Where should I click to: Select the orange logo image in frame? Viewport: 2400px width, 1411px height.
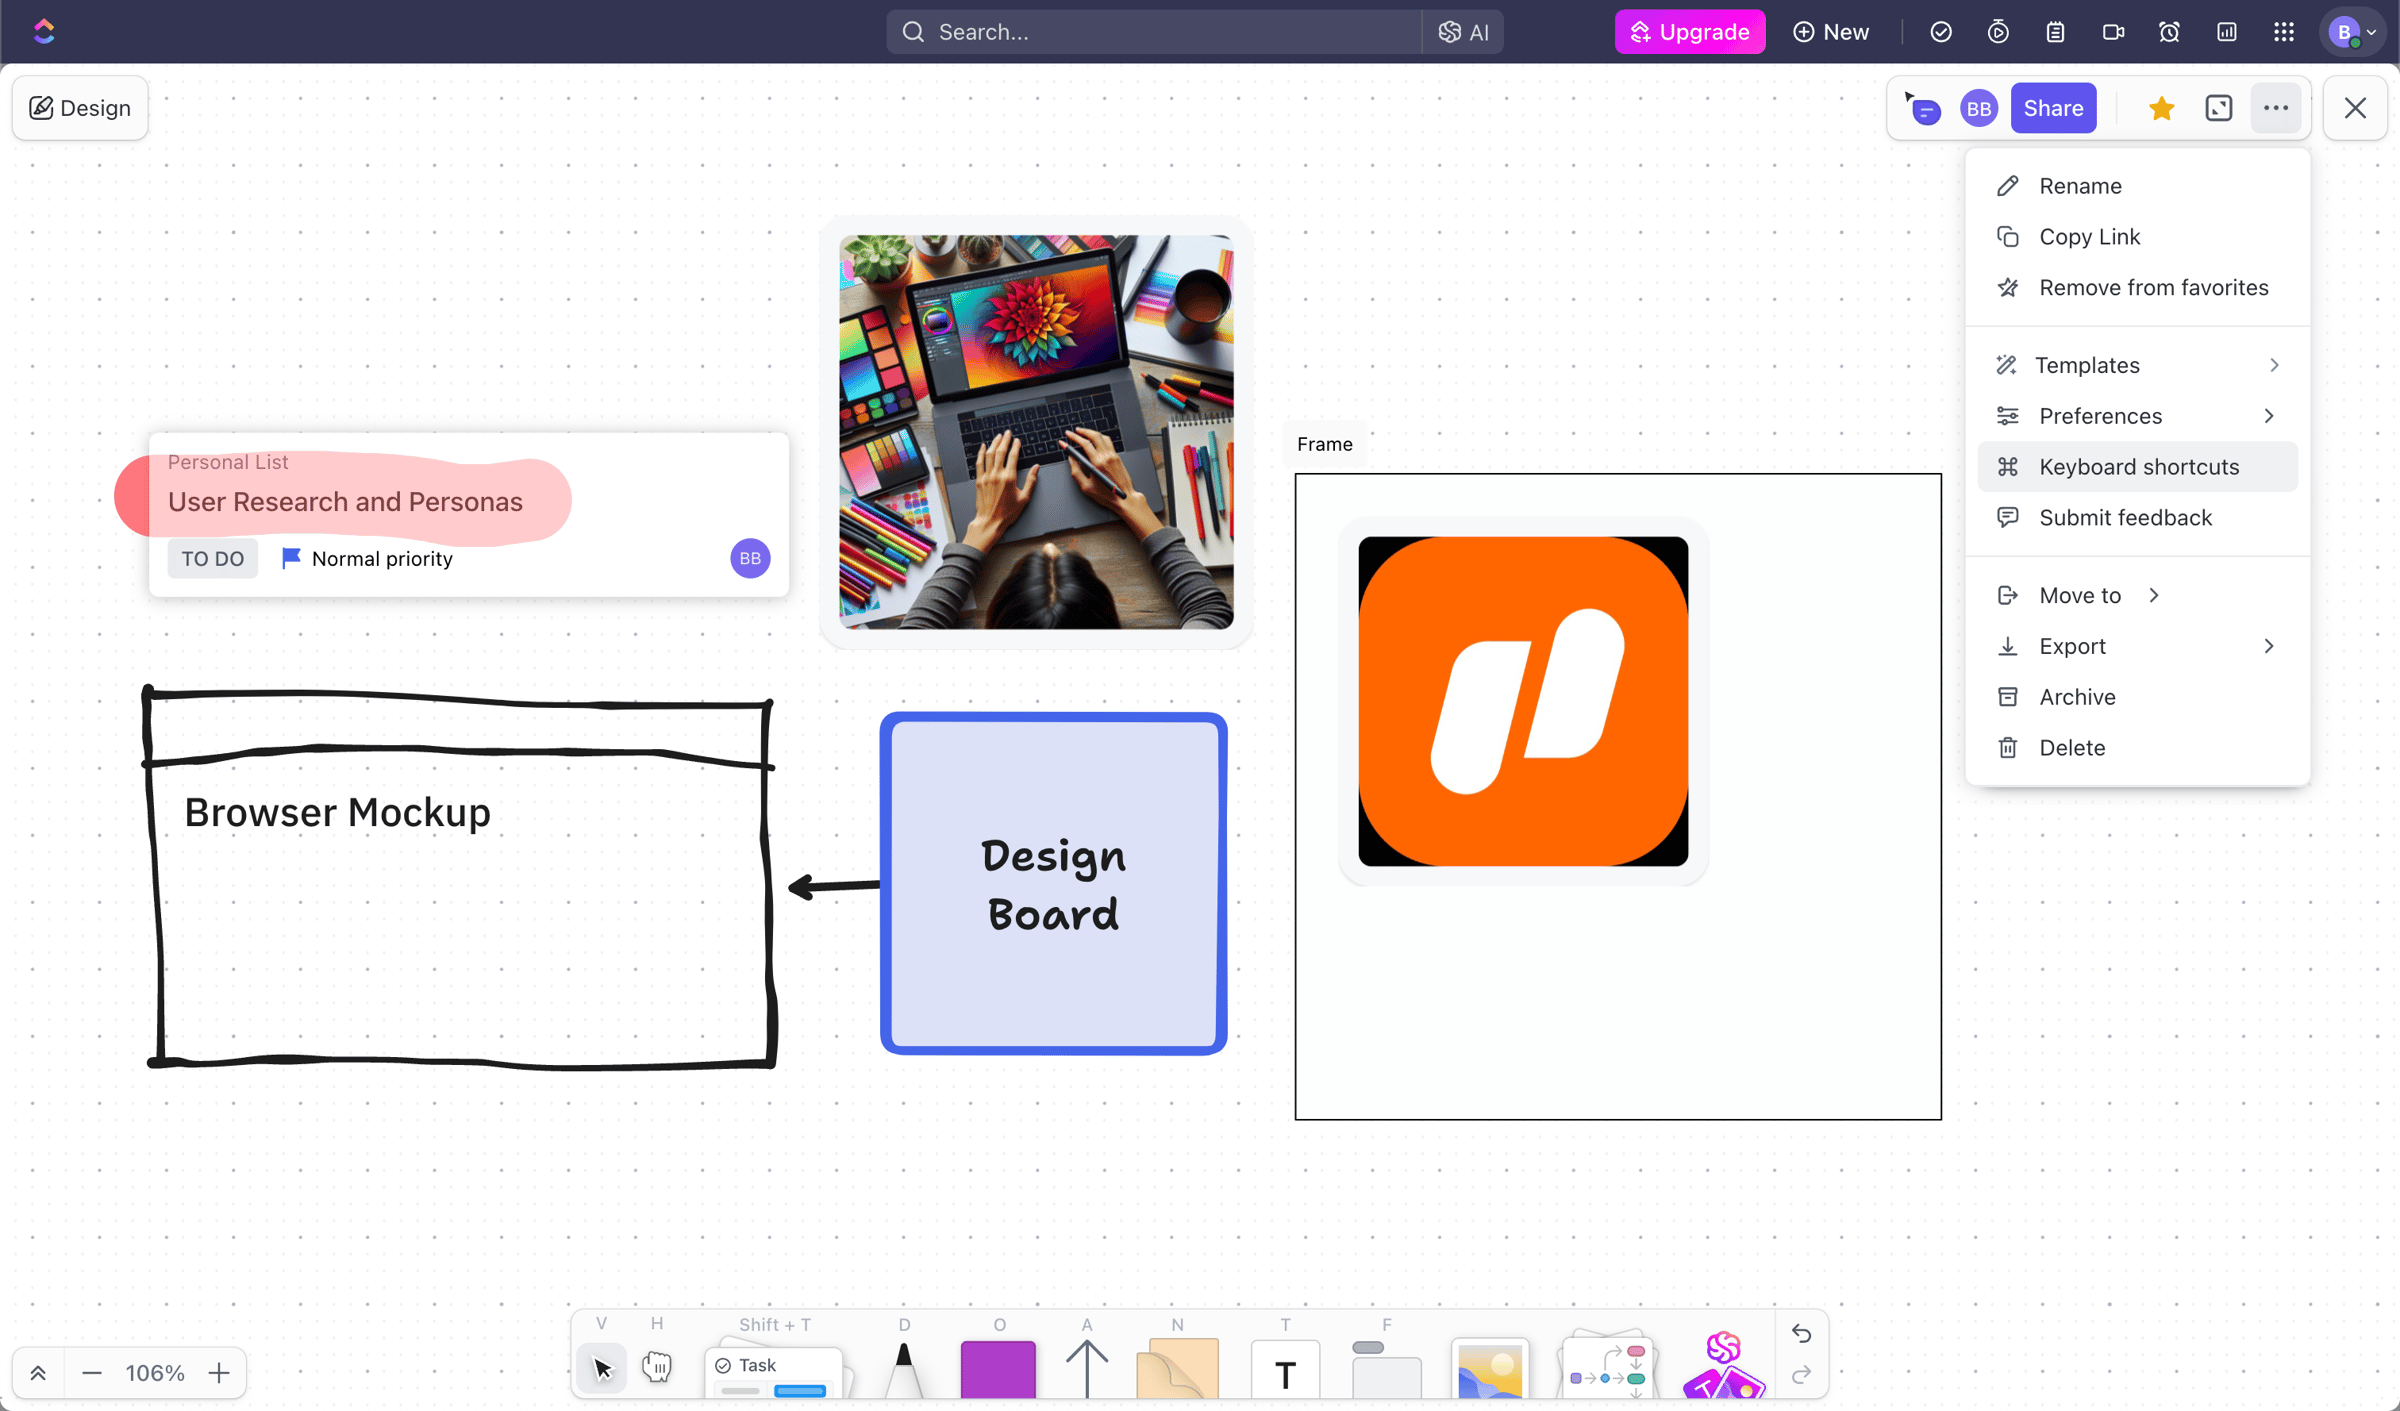(x=1523, y=701)
